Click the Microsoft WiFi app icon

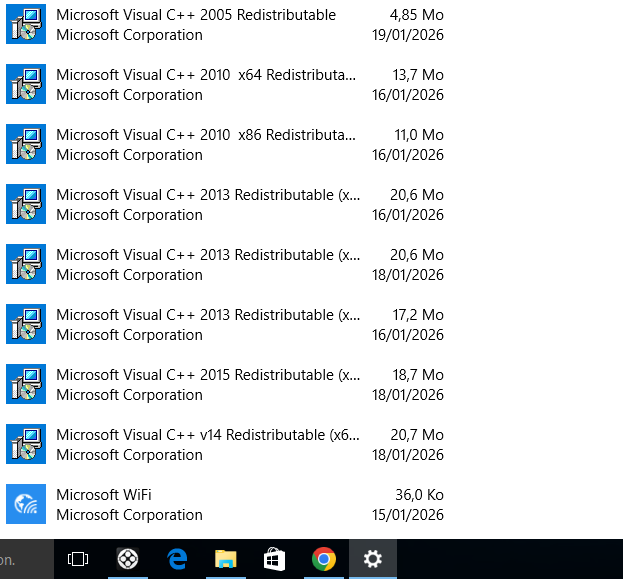tap(26, 505)
